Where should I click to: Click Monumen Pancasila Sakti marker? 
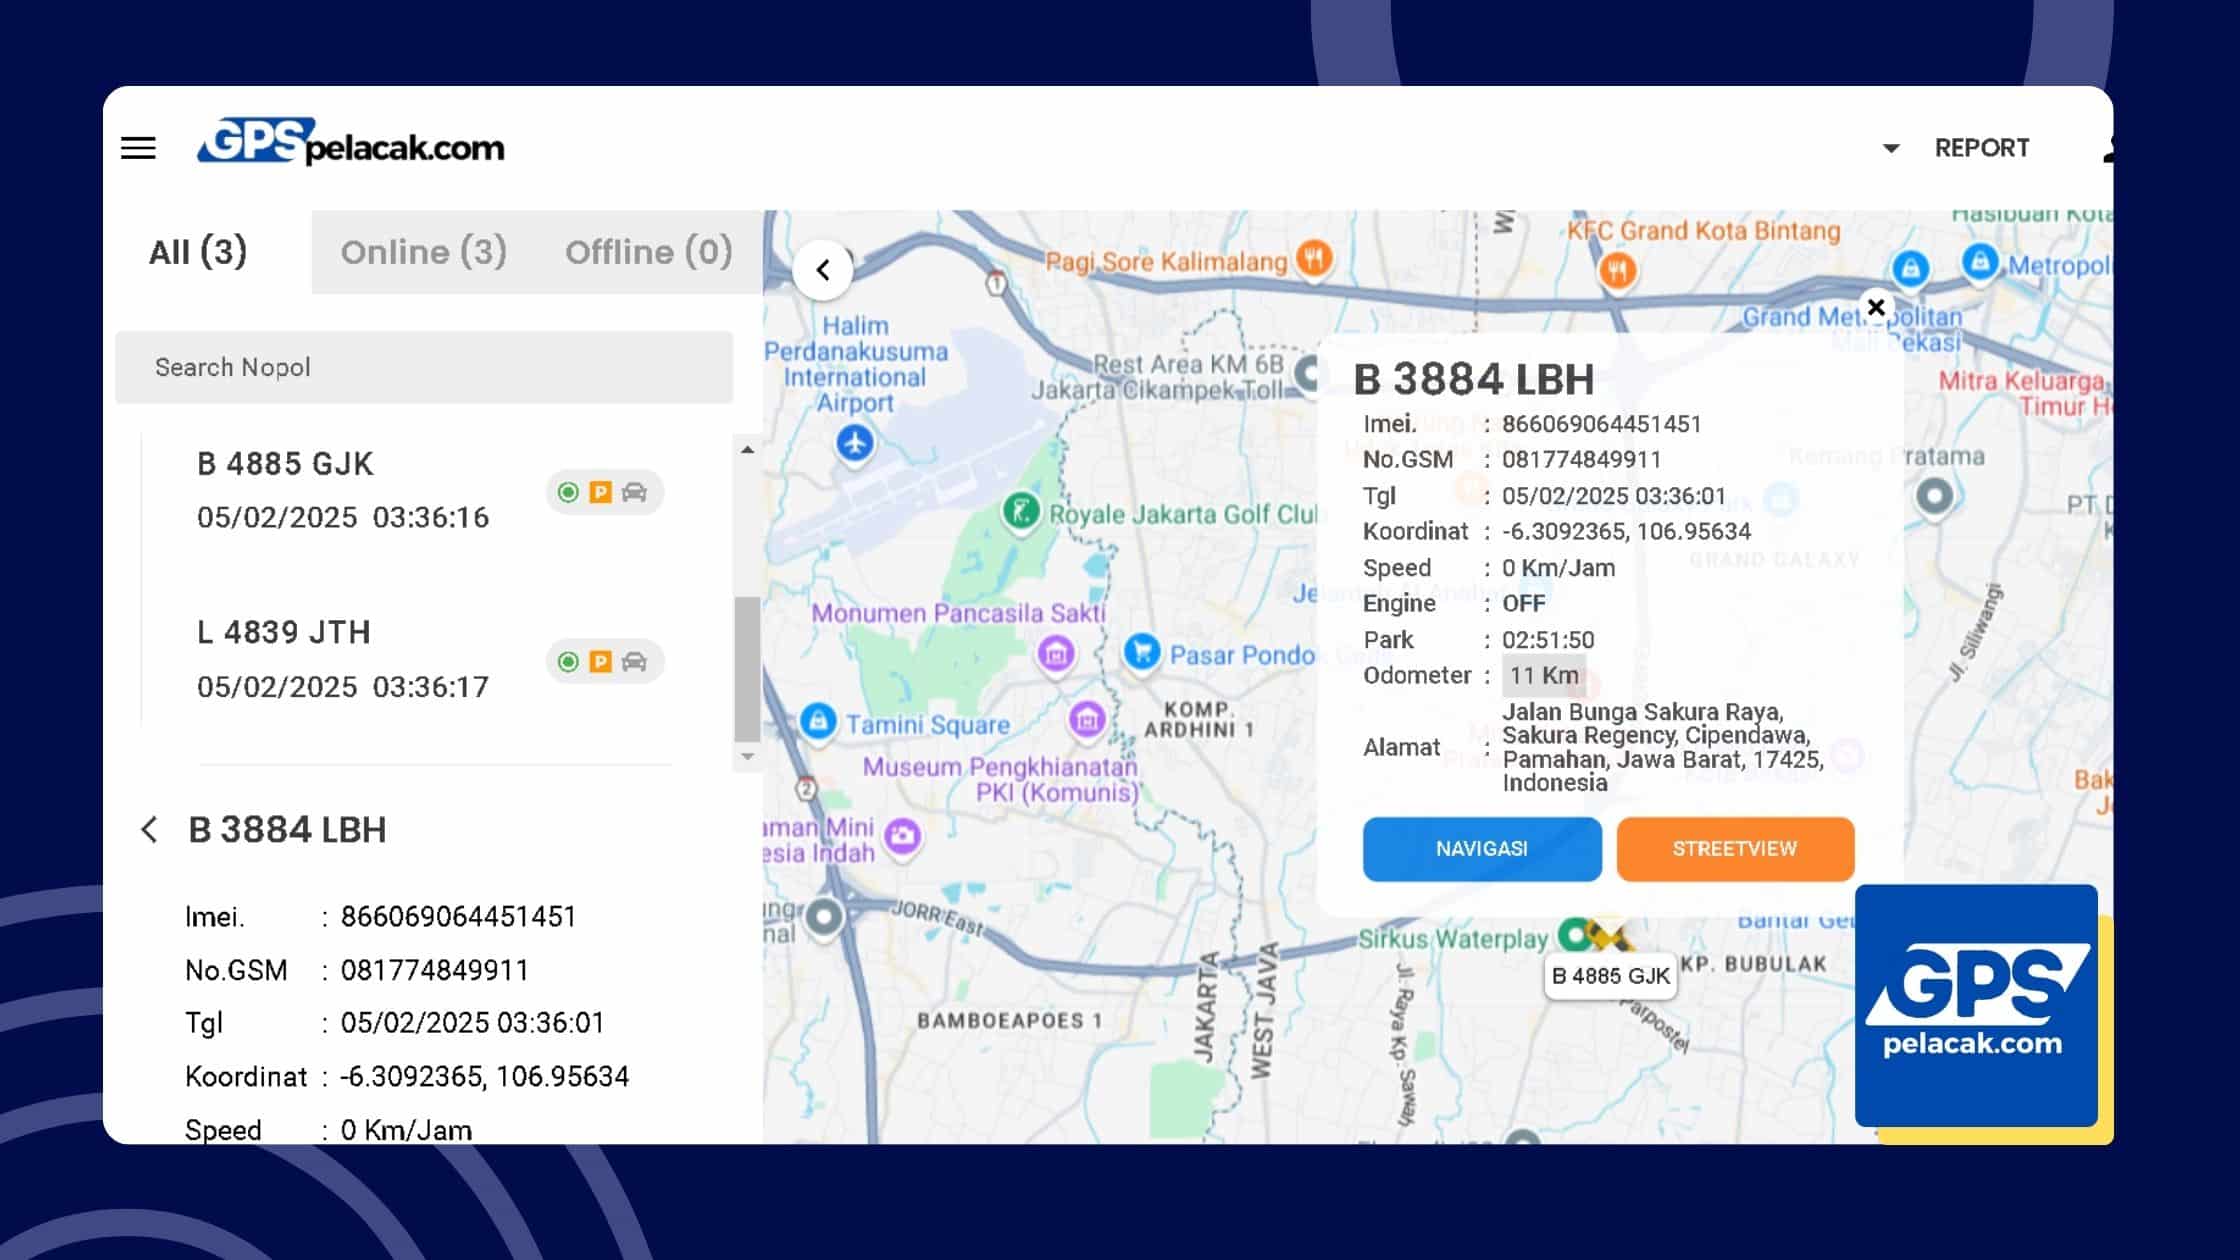1056,655
